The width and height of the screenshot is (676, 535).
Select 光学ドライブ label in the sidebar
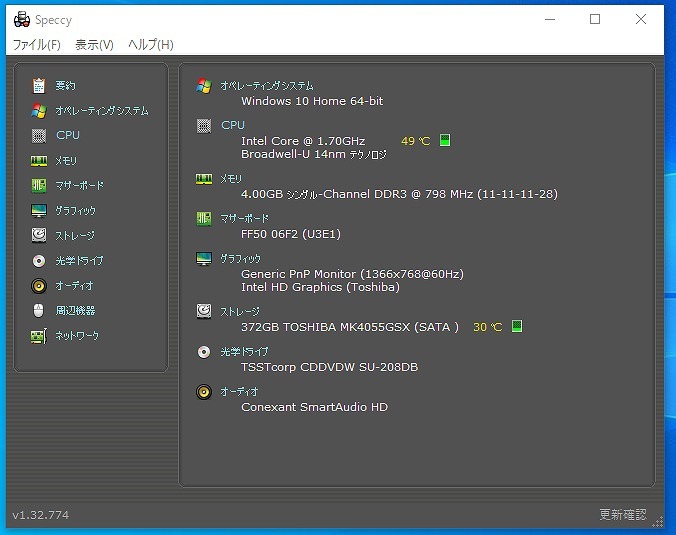pyautogui.click(x=79, y=261)
